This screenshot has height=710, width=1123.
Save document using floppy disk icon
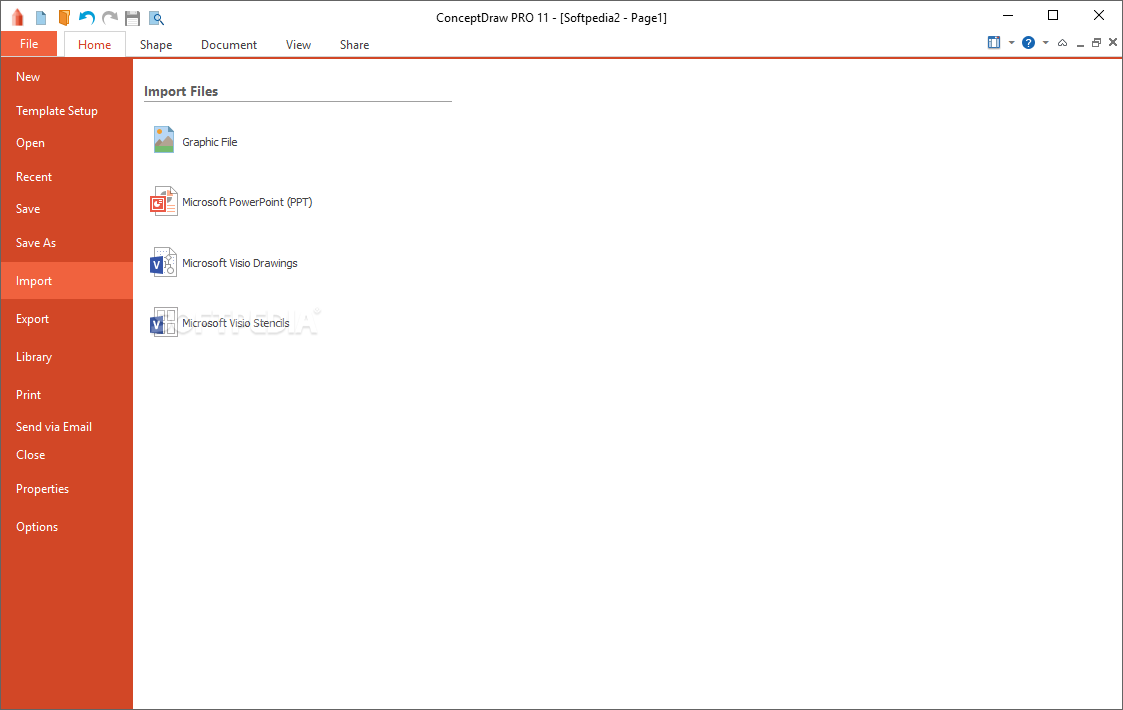(132, 18)
